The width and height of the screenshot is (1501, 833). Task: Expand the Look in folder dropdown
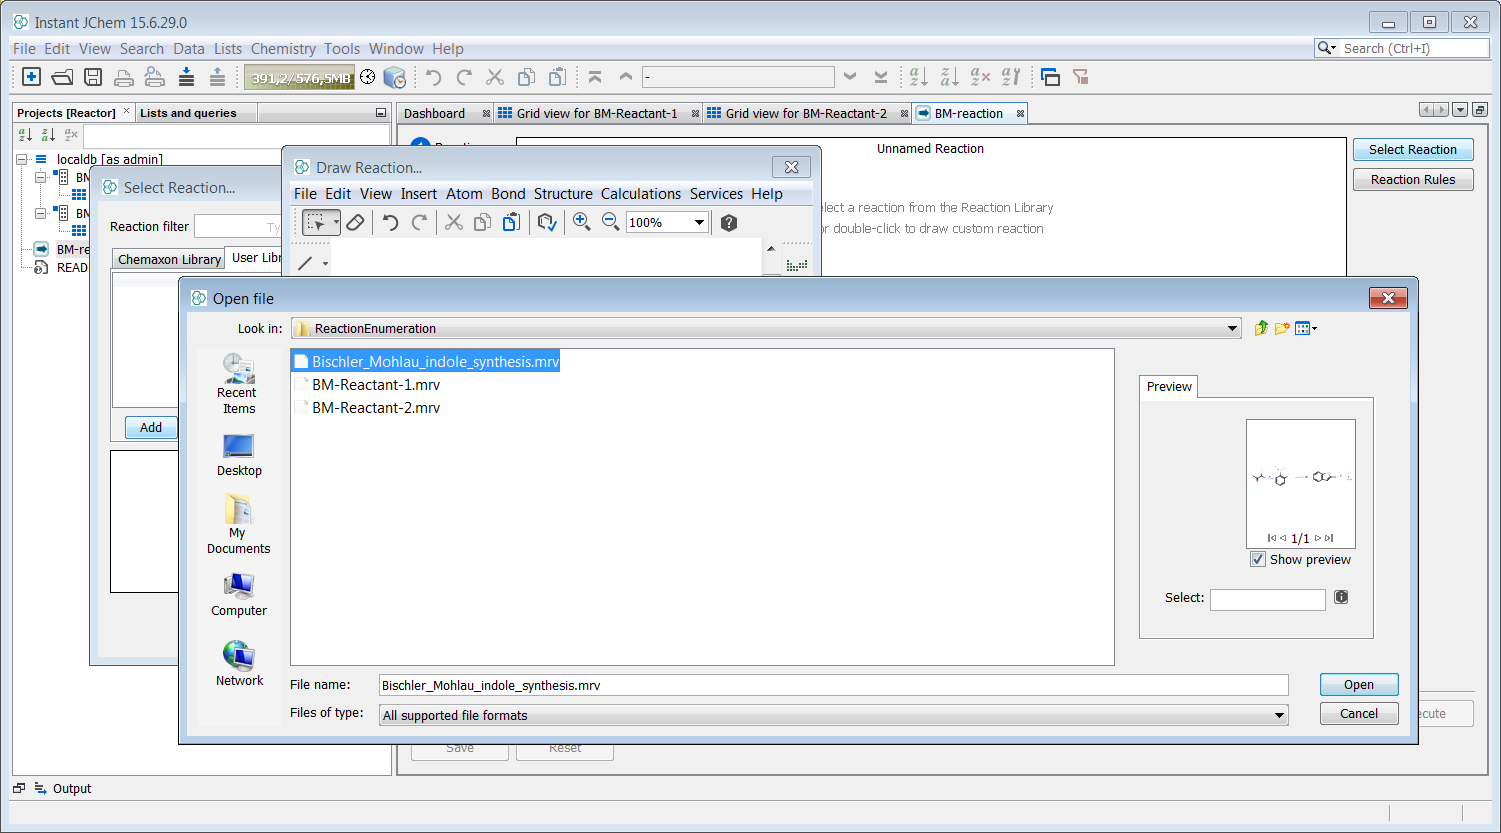point(1232,329)
